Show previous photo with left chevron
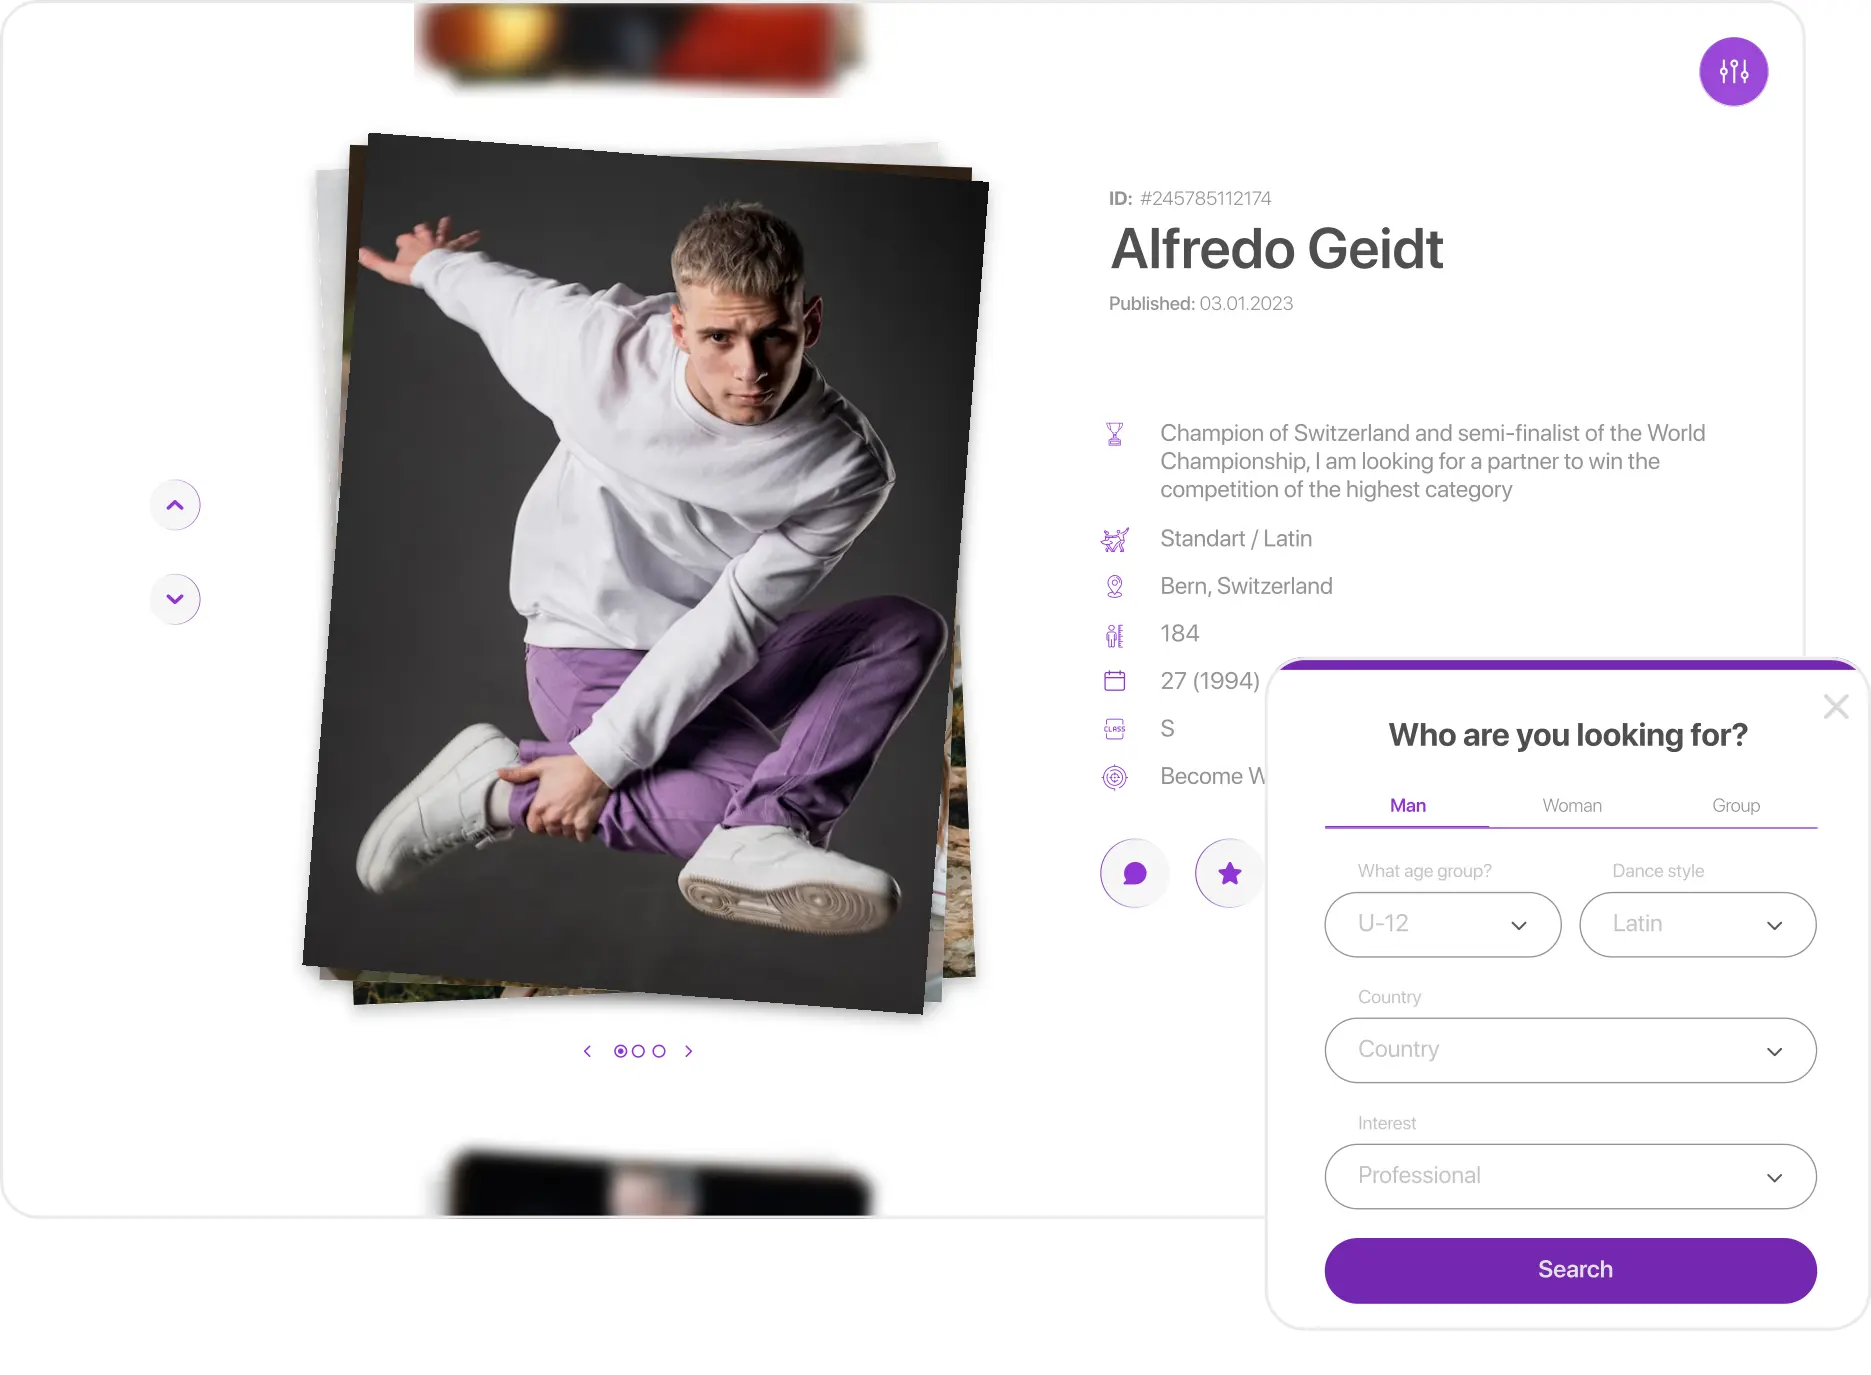Viewport: 1871px width, 1375px height. [x=587, y=1051]
